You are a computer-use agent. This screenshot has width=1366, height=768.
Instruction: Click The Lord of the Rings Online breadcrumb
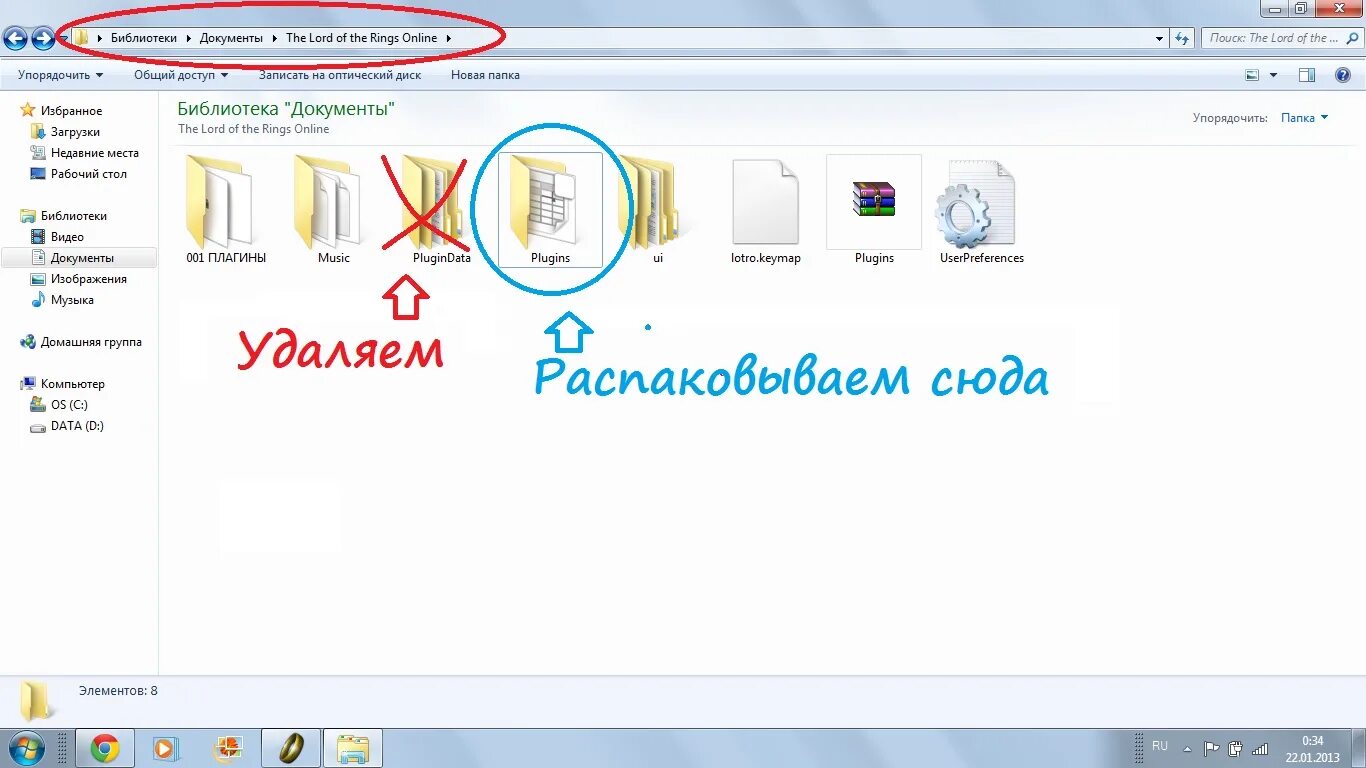pos(361,38)
